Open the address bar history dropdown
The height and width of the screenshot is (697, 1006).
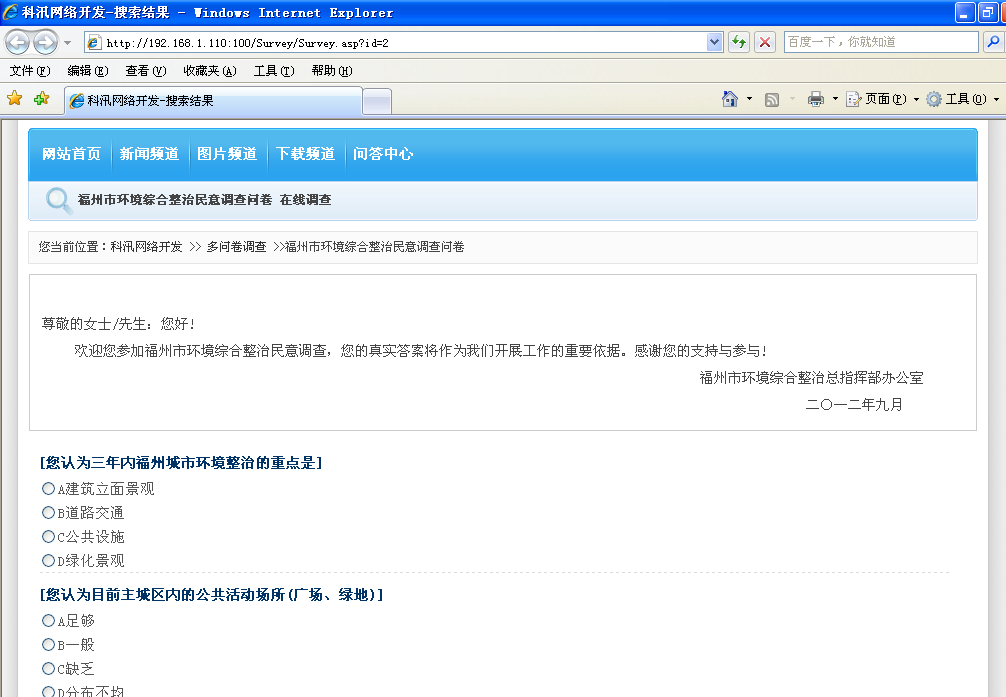point(713,42)
